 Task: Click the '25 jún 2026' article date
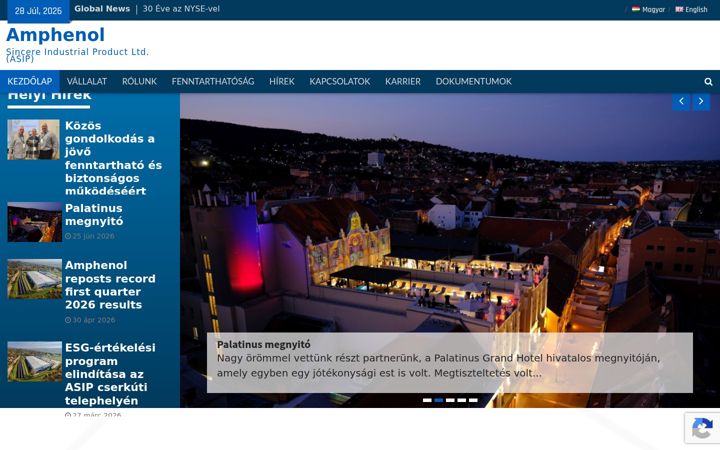click(x=90, y=236)
